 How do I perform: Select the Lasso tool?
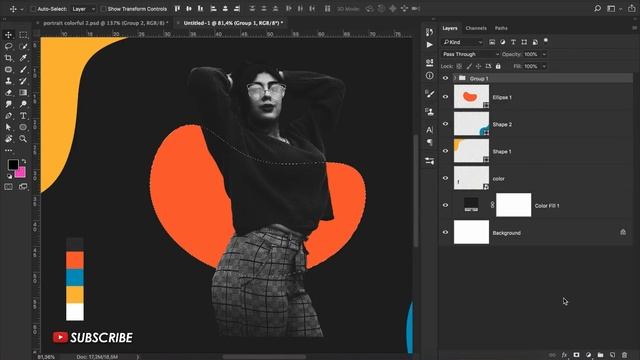(9, 46)
